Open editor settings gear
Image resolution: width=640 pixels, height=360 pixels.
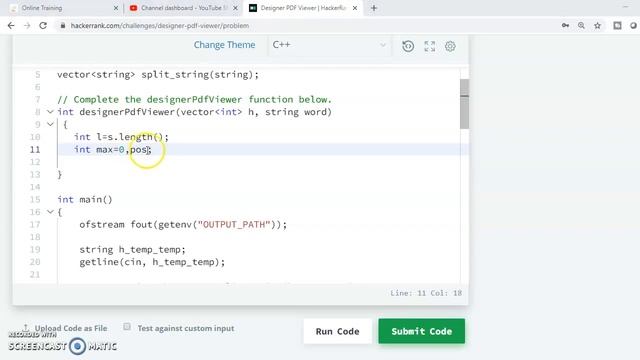click(x=450, y=46)
